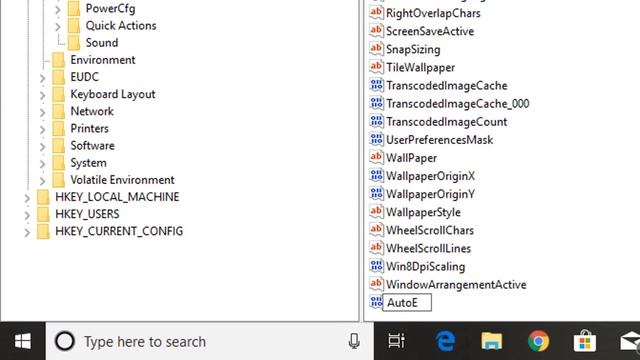
Task: Select the Sound tree key
Action: 102,42
